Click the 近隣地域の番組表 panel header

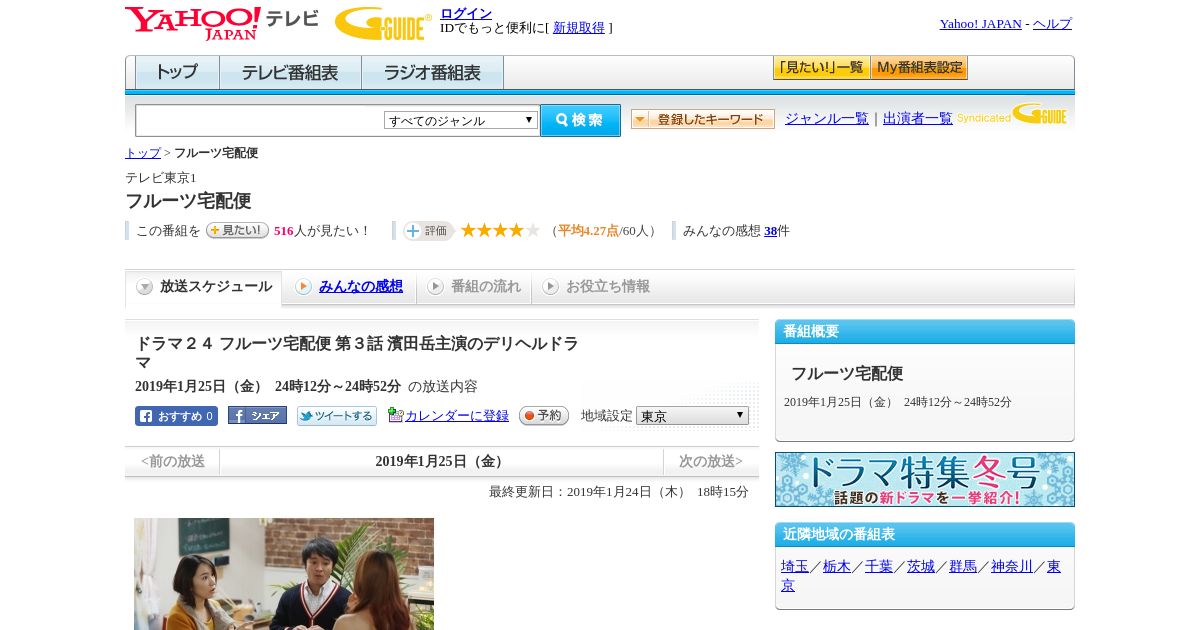pos(925,535)
